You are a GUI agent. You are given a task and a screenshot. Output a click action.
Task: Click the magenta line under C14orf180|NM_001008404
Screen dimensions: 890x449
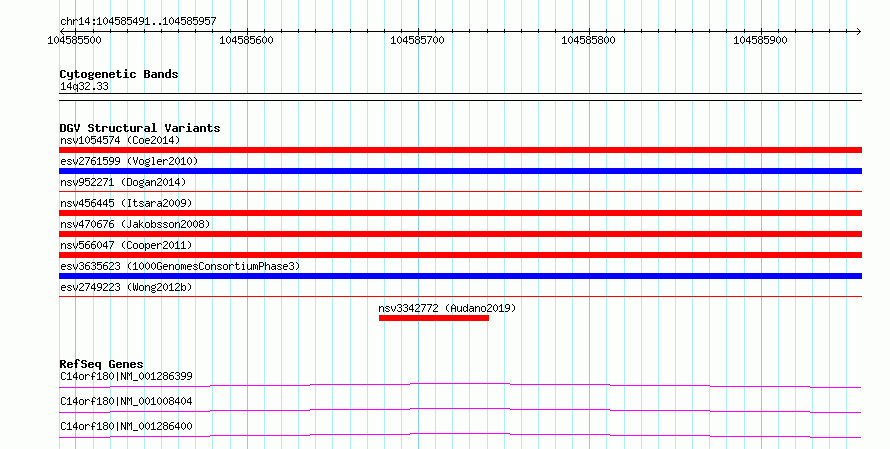460,410
